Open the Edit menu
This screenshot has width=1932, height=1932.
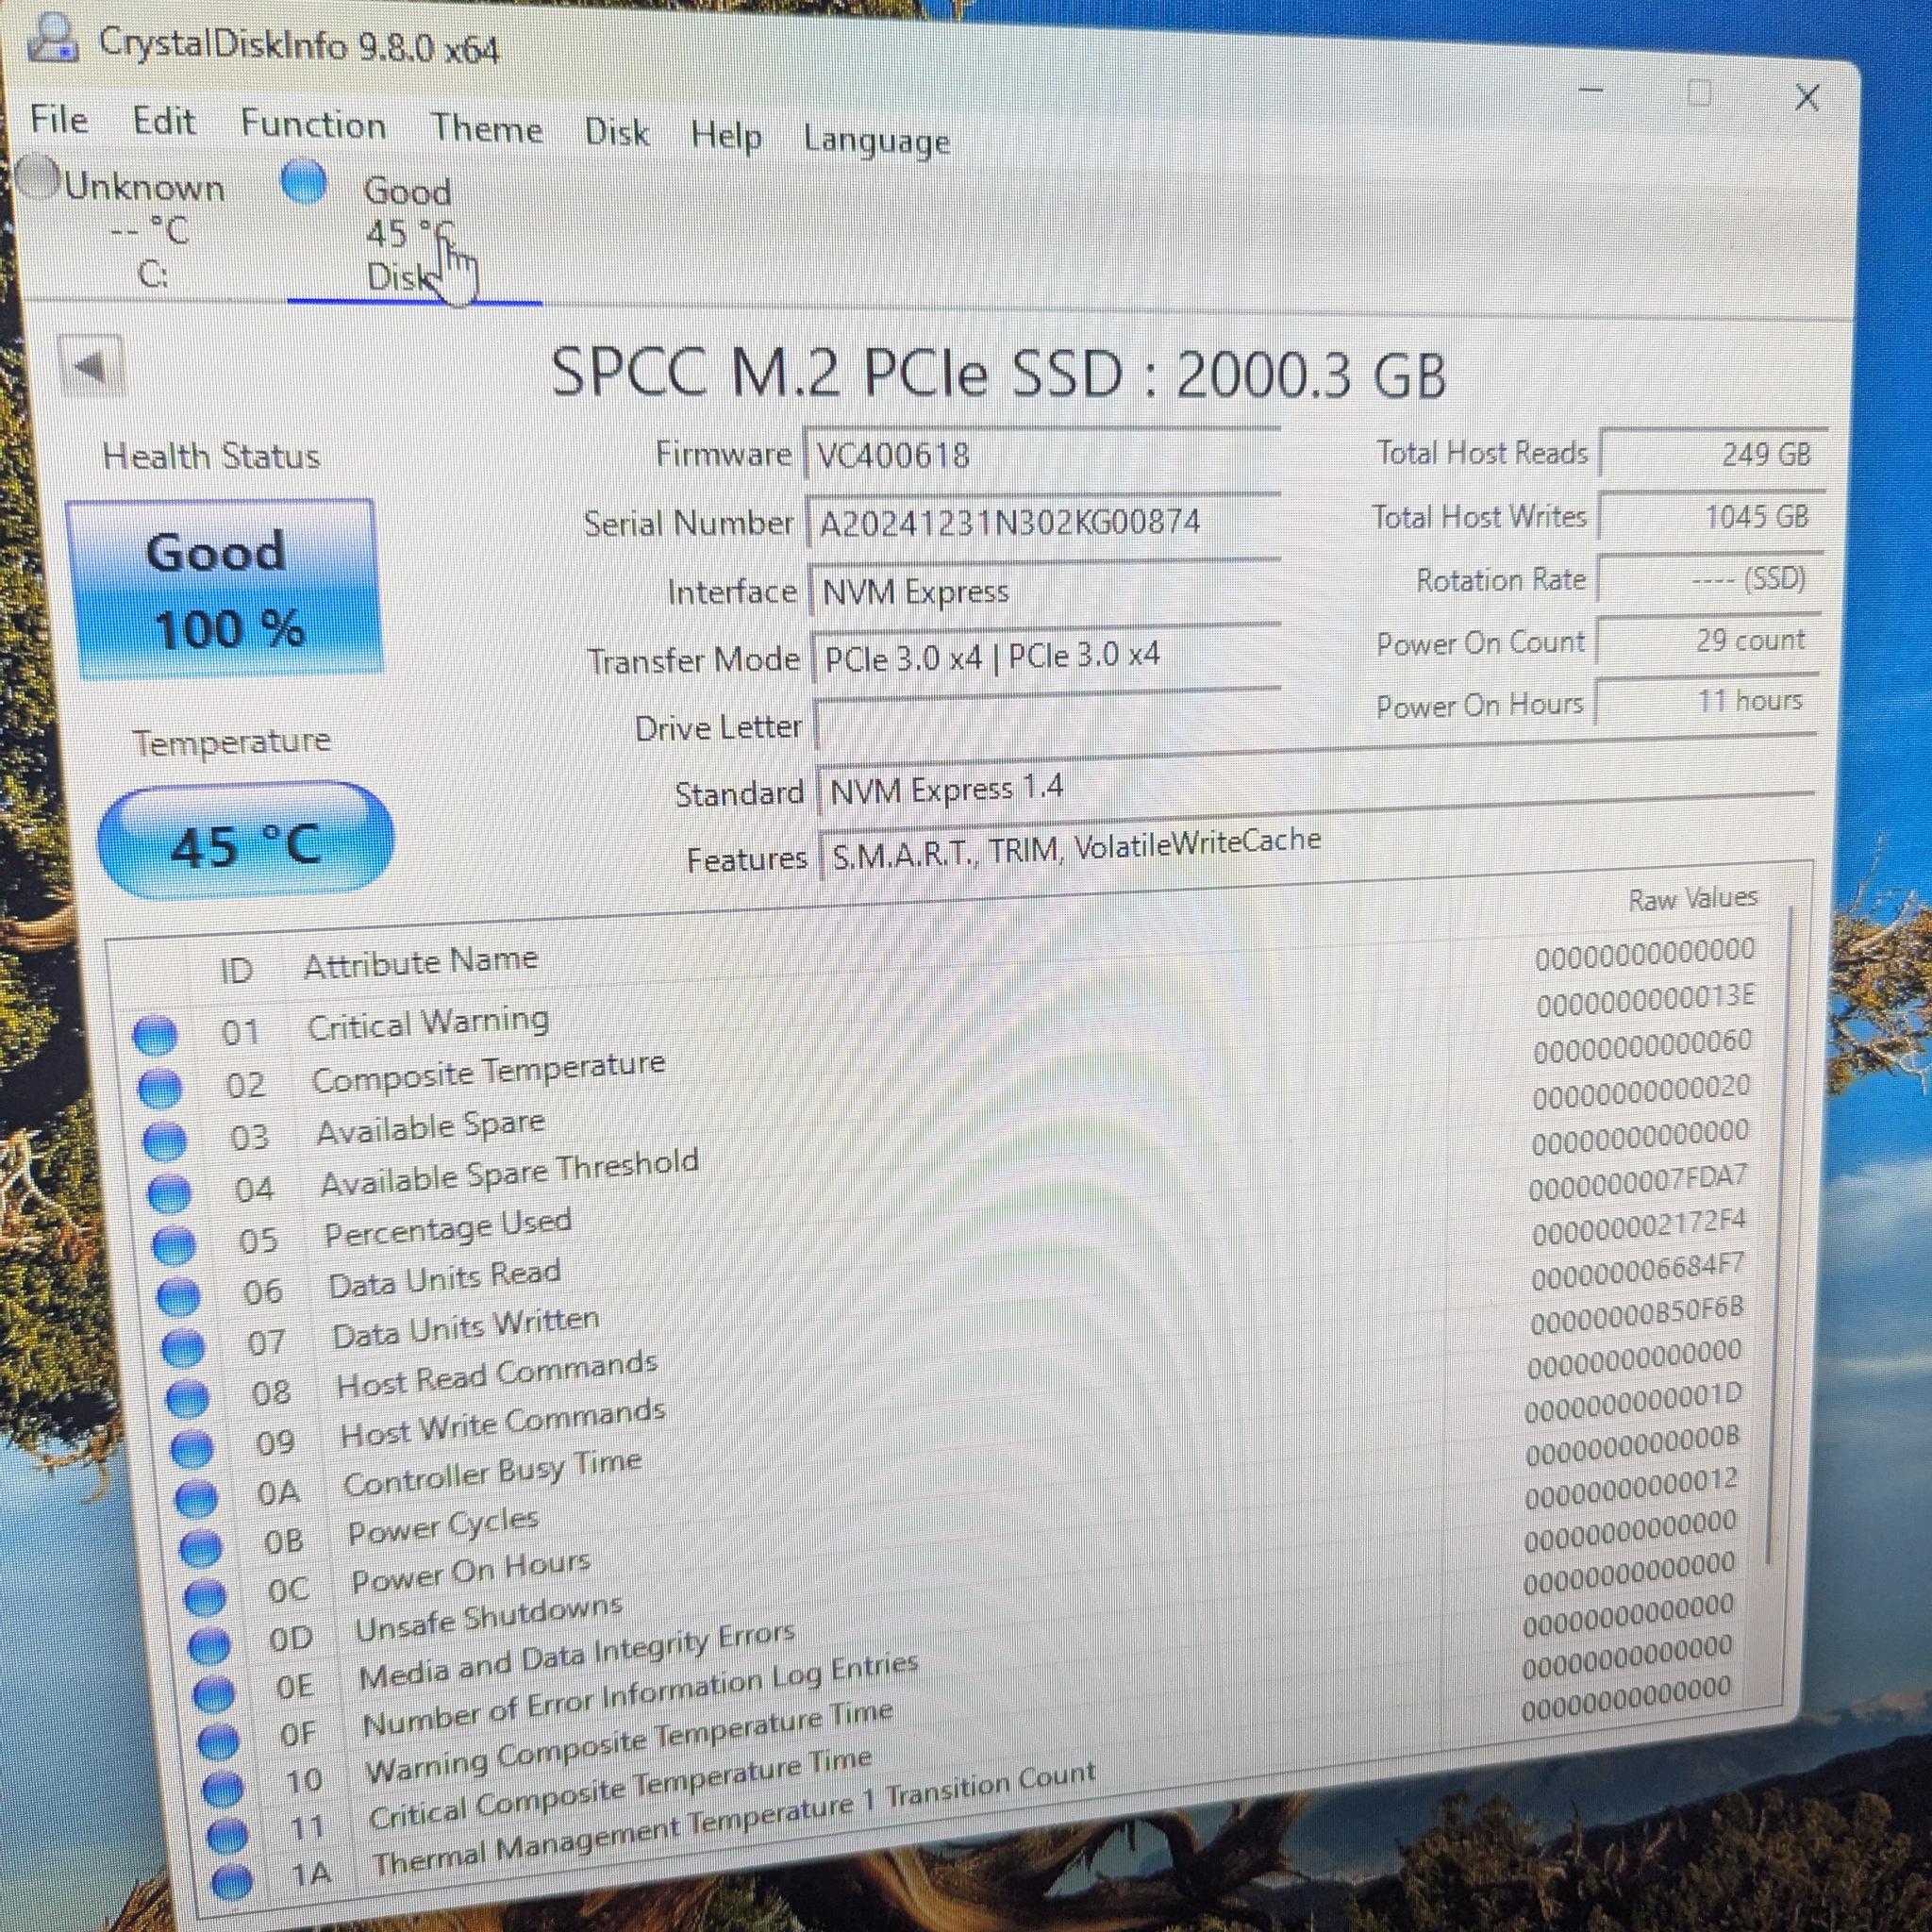click(x=163, y=122)
